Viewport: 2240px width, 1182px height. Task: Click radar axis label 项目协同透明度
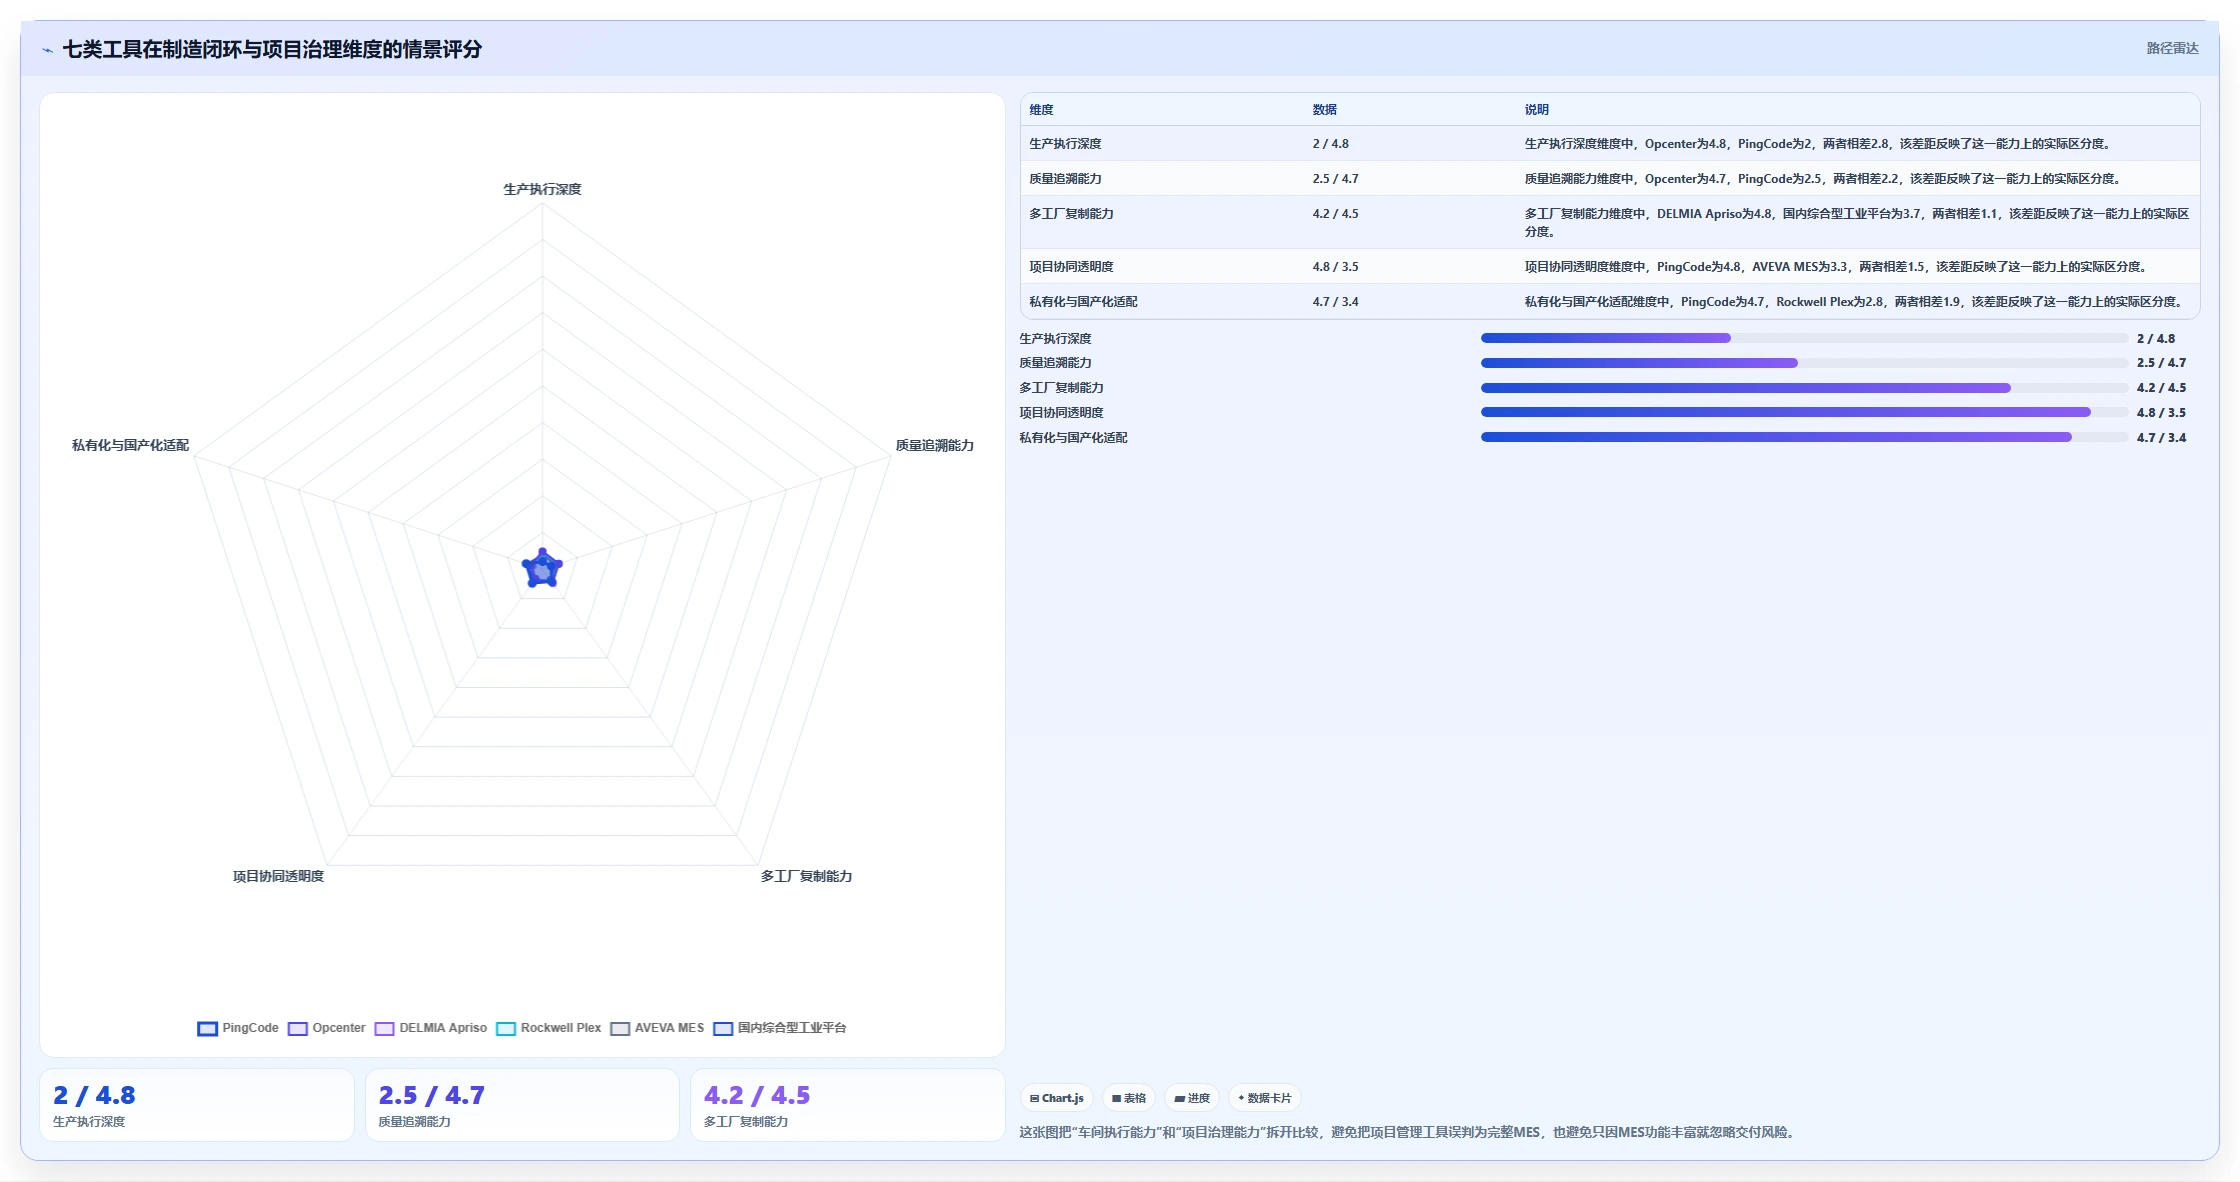pos(278,876)
